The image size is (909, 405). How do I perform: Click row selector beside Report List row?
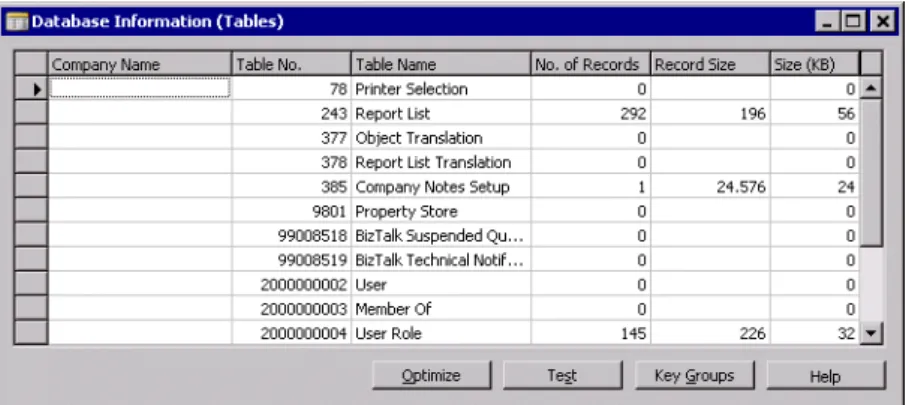pyautogui.click(x=31, y=114)
